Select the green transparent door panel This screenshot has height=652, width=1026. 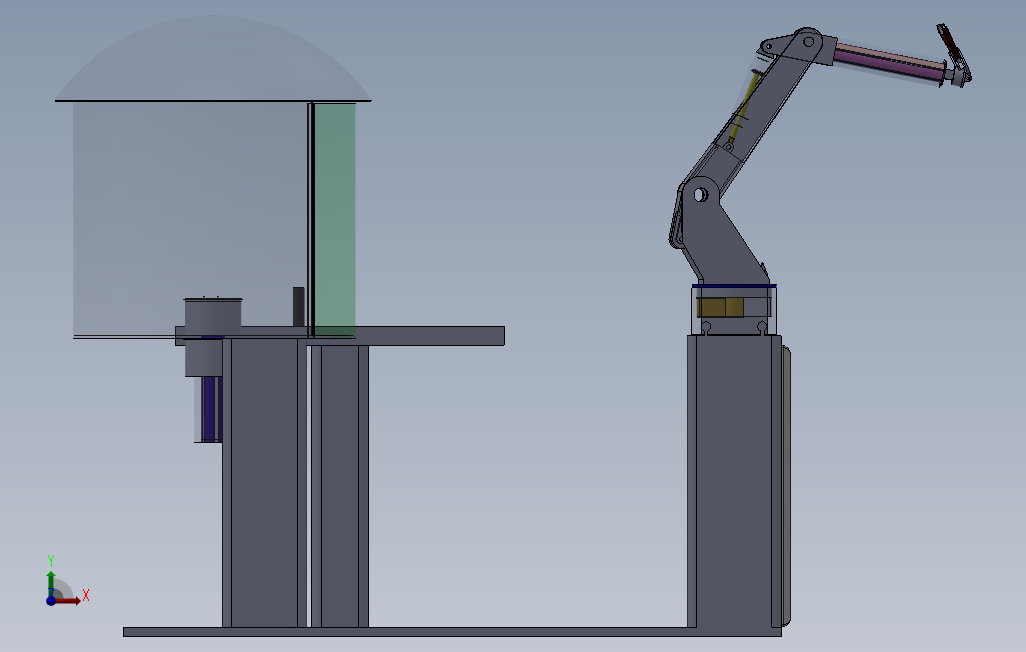click(x=334, y=219)
